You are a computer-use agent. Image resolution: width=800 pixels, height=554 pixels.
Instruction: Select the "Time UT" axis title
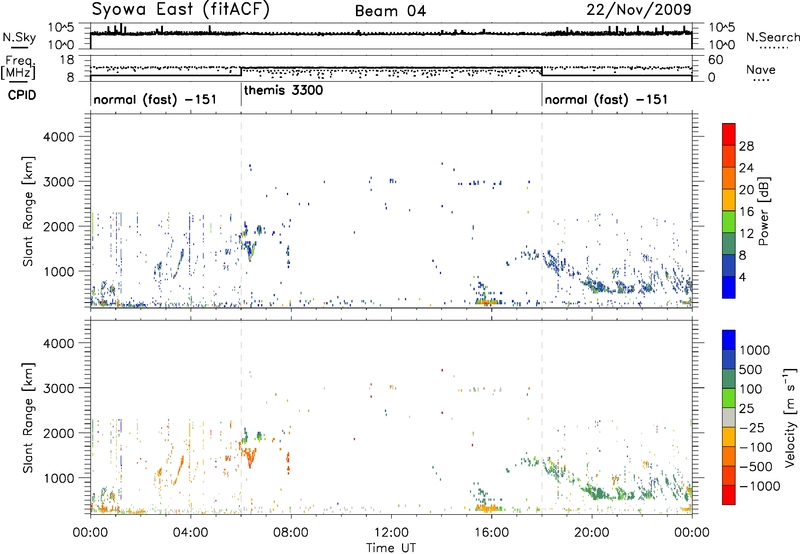point(391,548)
